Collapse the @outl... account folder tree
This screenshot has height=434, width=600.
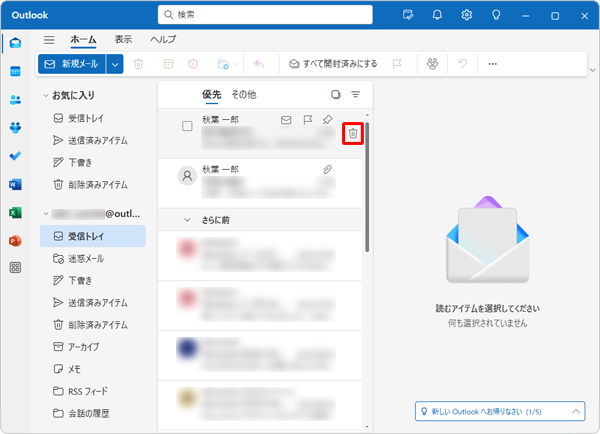coord(46,214)
